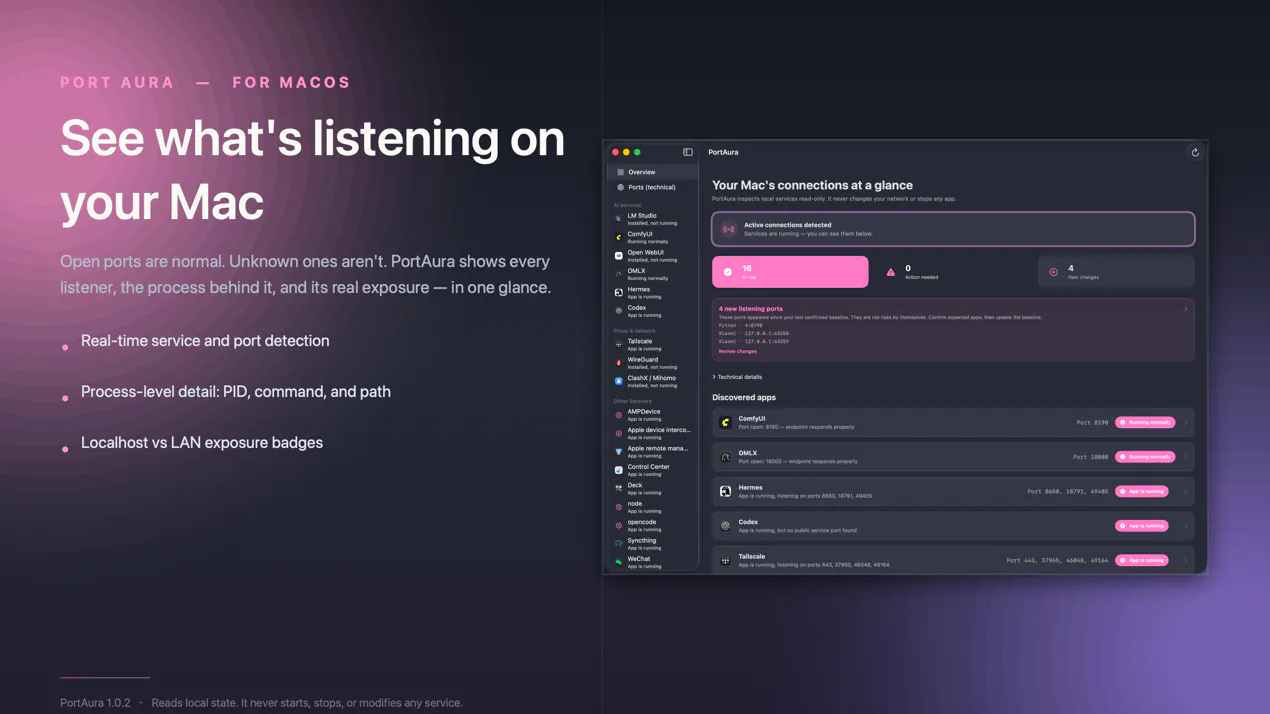Click the PortAura window title

pyautogui.click(x=723, y=152)
